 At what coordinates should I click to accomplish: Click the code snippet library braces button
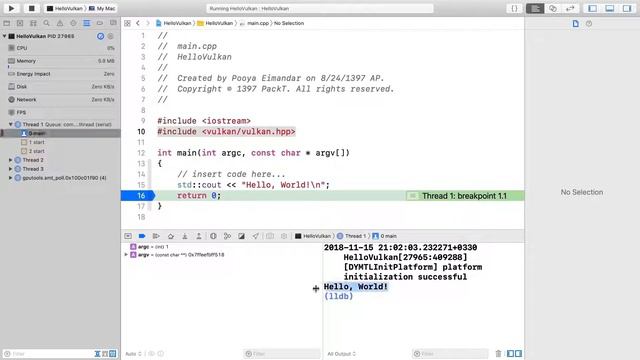click(x=514, y=8)
